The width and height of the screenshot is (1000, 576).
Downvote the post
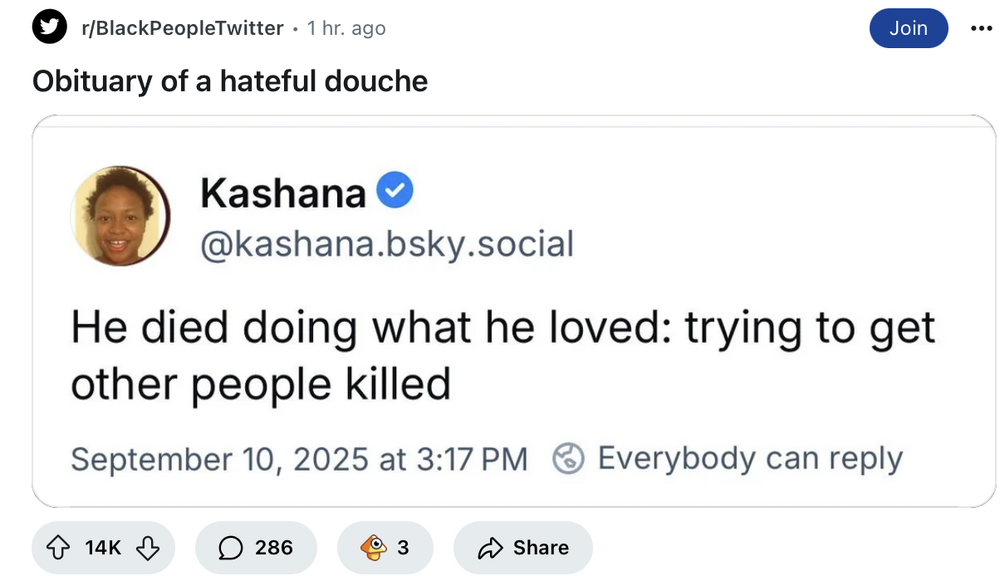pyautogui.click(x=148, y=547)
